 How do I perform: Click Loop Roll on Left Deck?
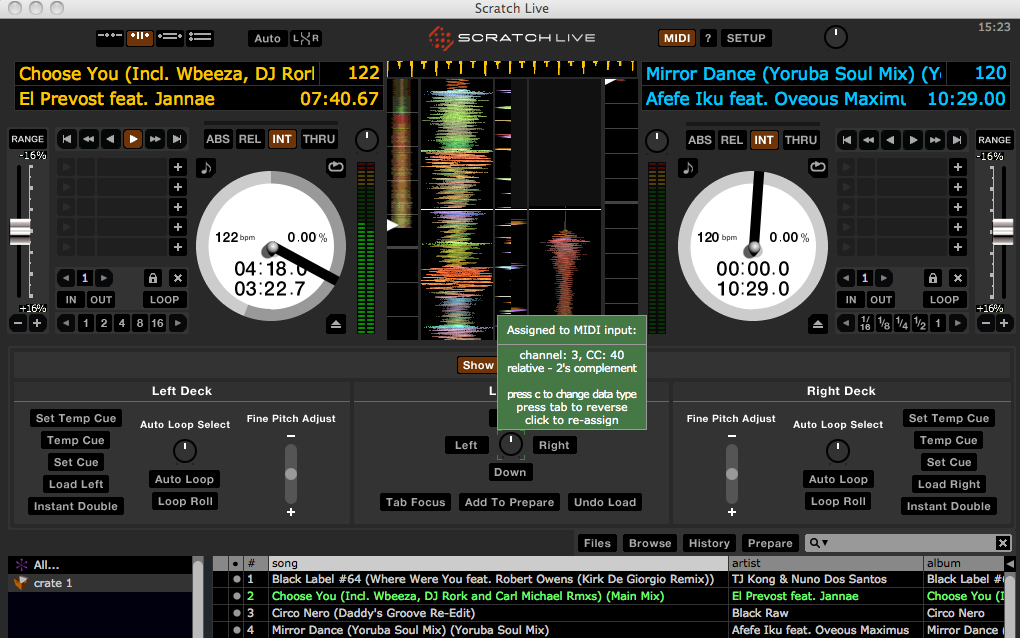pyautogui.click(x=185, y=501)
